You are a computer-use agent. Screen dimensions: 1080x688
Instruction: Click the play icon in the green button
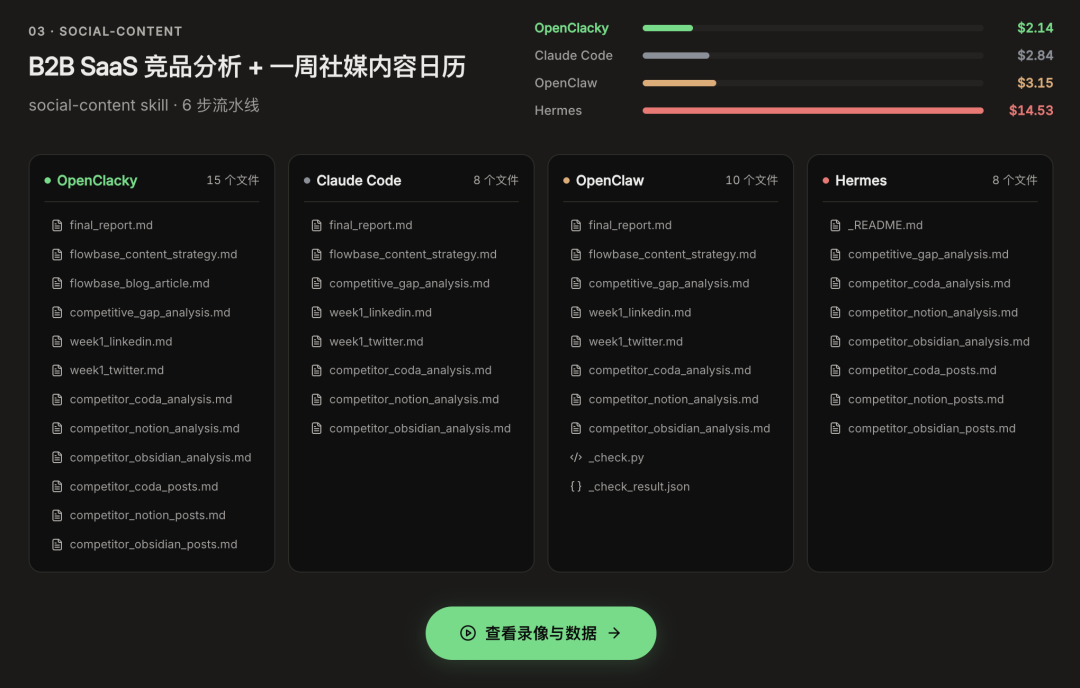[x=468, y=633]
